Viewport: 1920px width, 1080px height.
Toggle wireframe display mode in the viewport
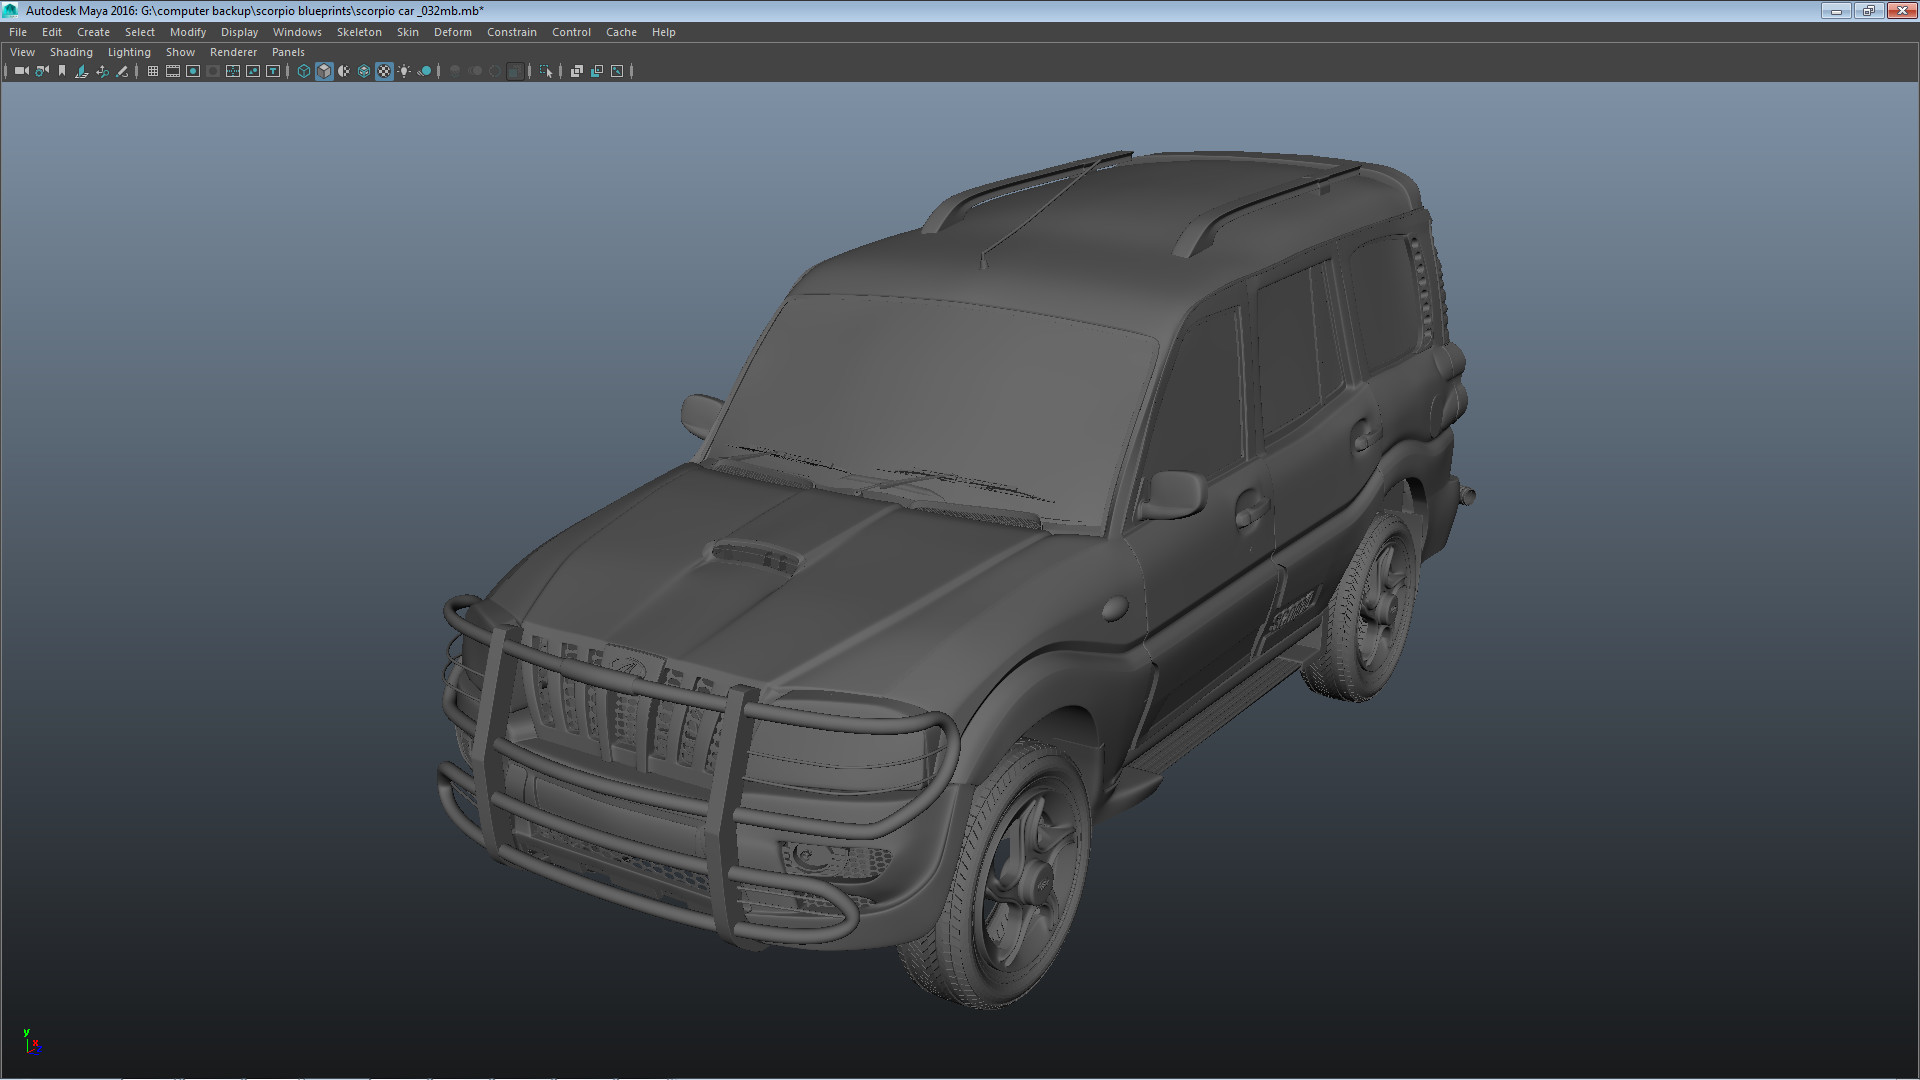(304, 71)
